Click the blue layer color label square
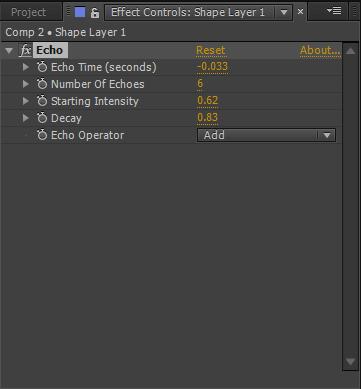This screenshot has width=361, height=389. [80, 12]
